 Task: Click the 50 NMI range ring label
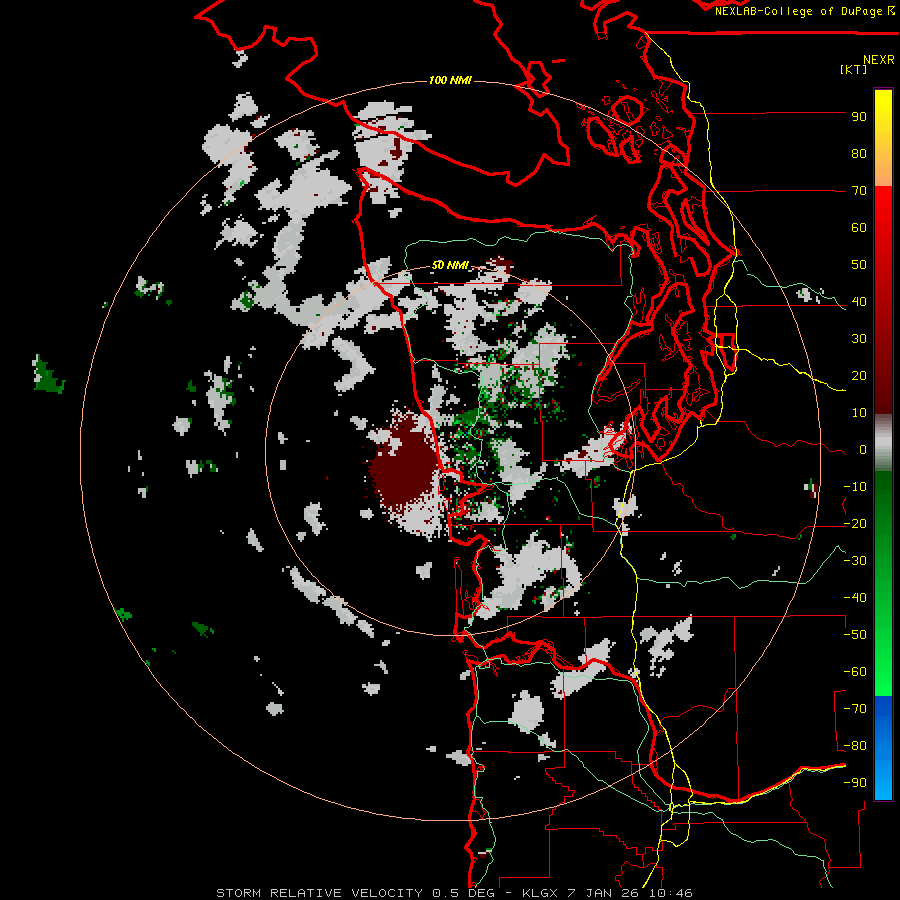point(450,265)
